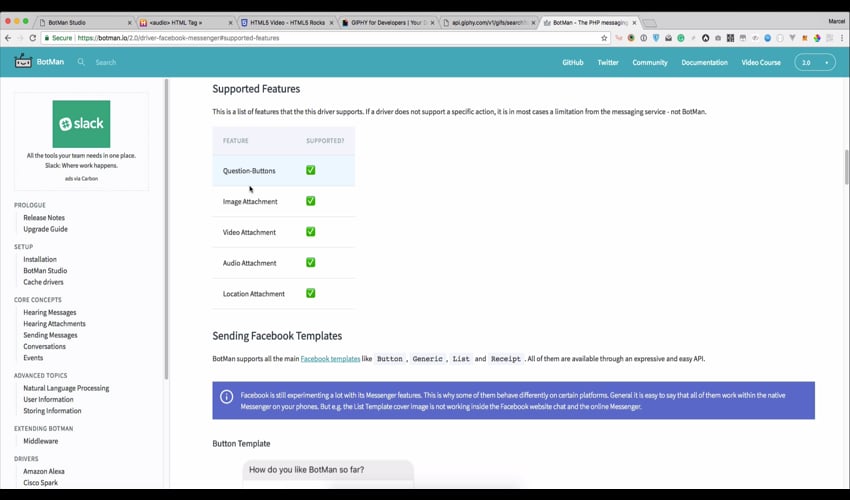Click the green Secure lock indicator
The image size is (850, 500).
[58, 38]
